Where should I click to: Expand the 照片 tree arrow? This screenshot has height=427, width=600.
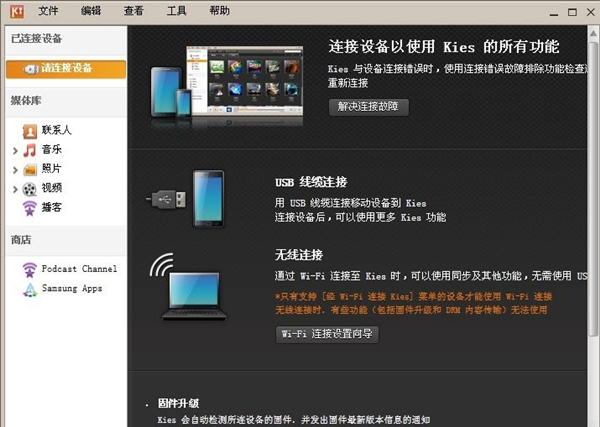(15, 169)
